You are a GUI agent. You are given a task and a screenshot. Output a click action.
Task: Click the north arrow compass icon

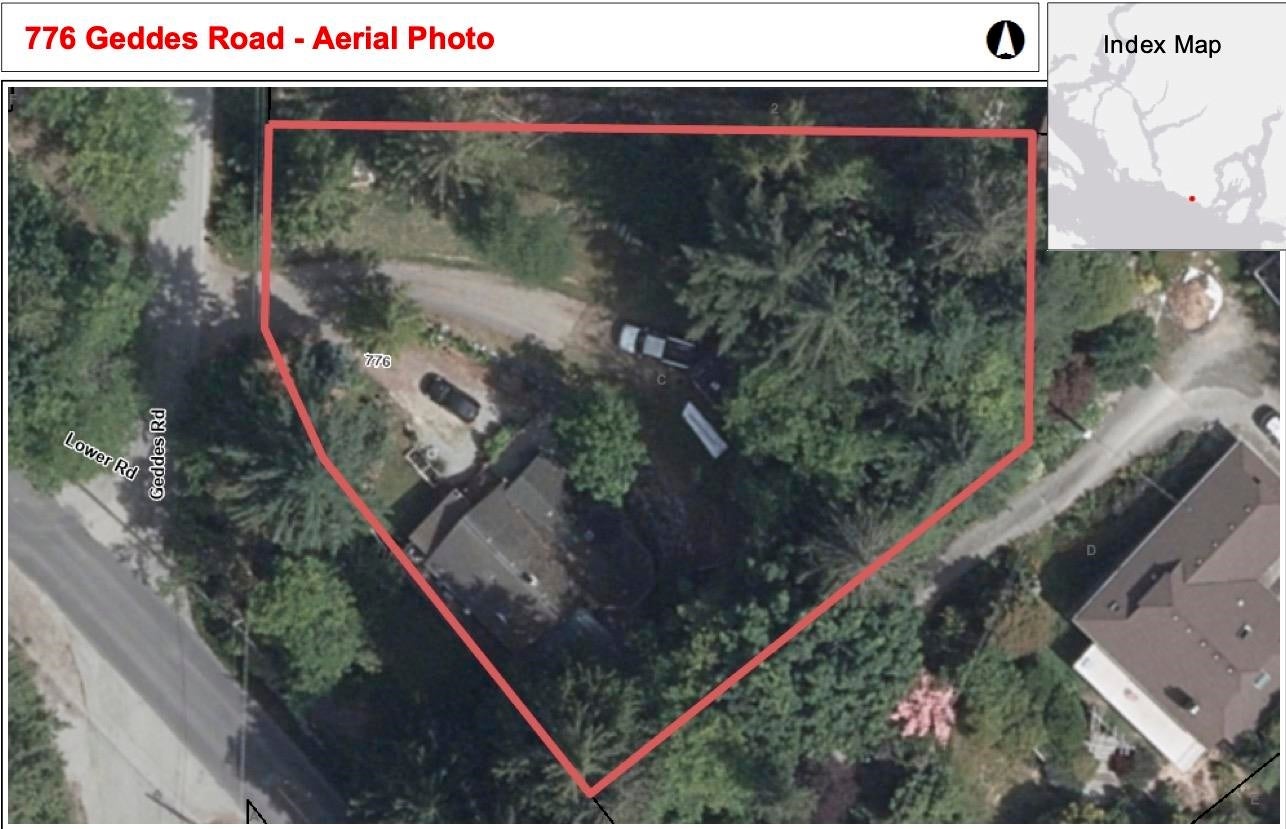tap(1005, 39)
